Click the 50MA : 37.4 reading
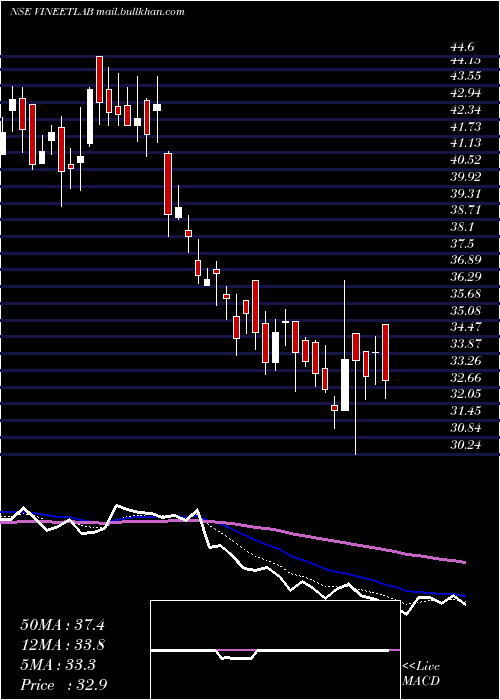Viewport: 500px width, 700px height. click(x=62, y=625)
